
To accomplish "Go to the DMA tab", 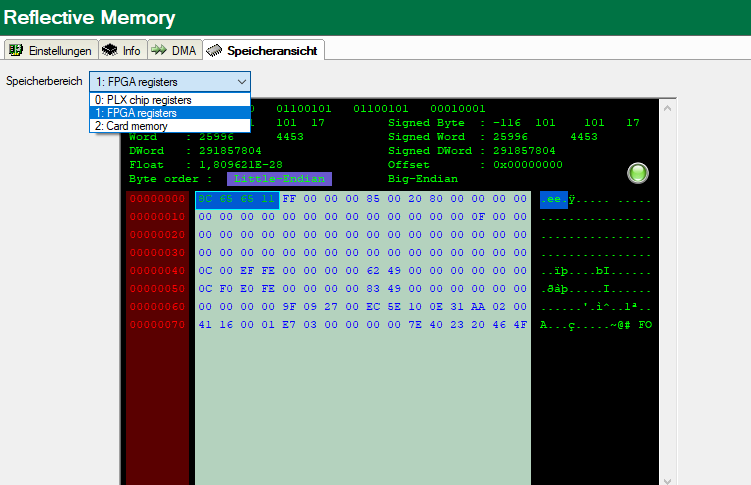I will click(x=175, y=50).
